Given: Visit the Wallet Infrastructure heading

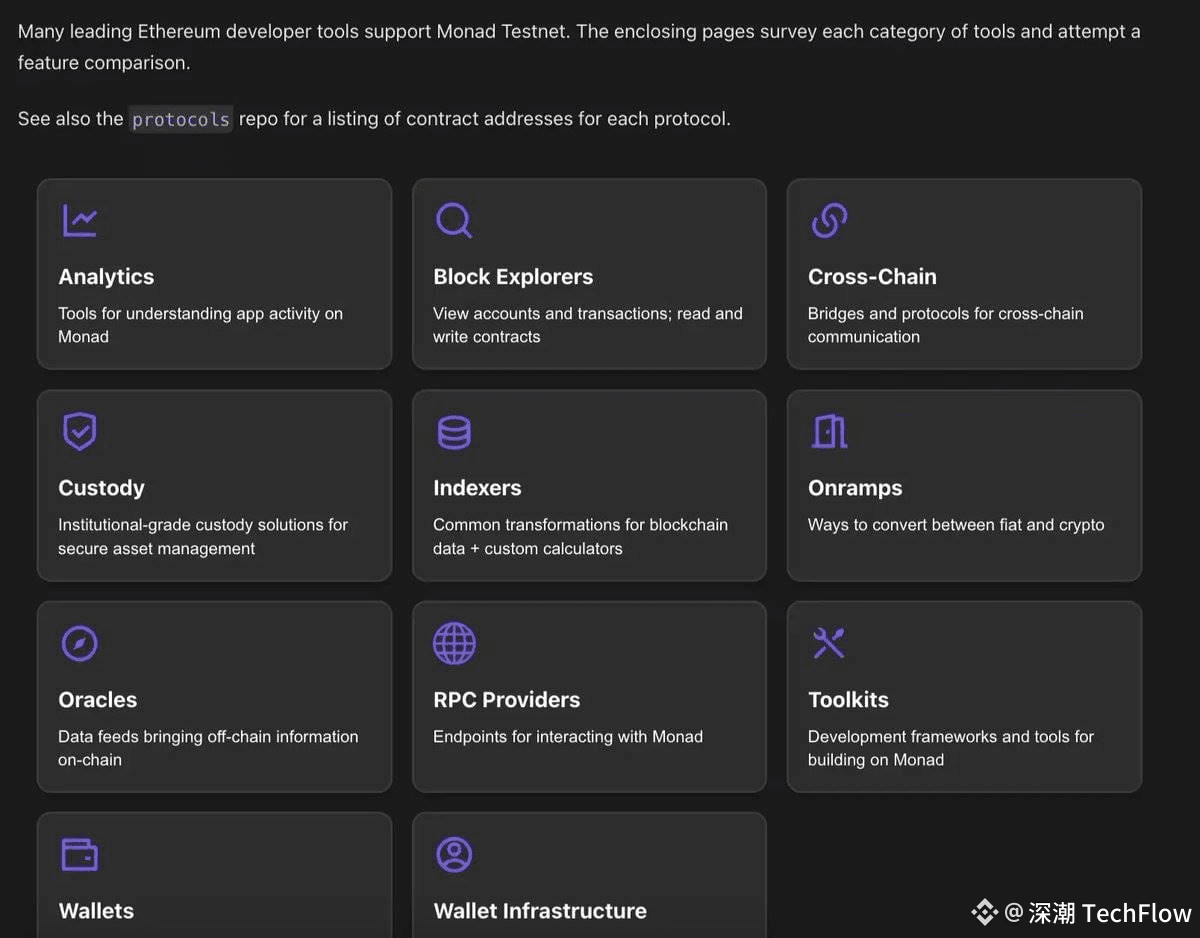Looking at the screenshot, I should click(x=540, y=911).
